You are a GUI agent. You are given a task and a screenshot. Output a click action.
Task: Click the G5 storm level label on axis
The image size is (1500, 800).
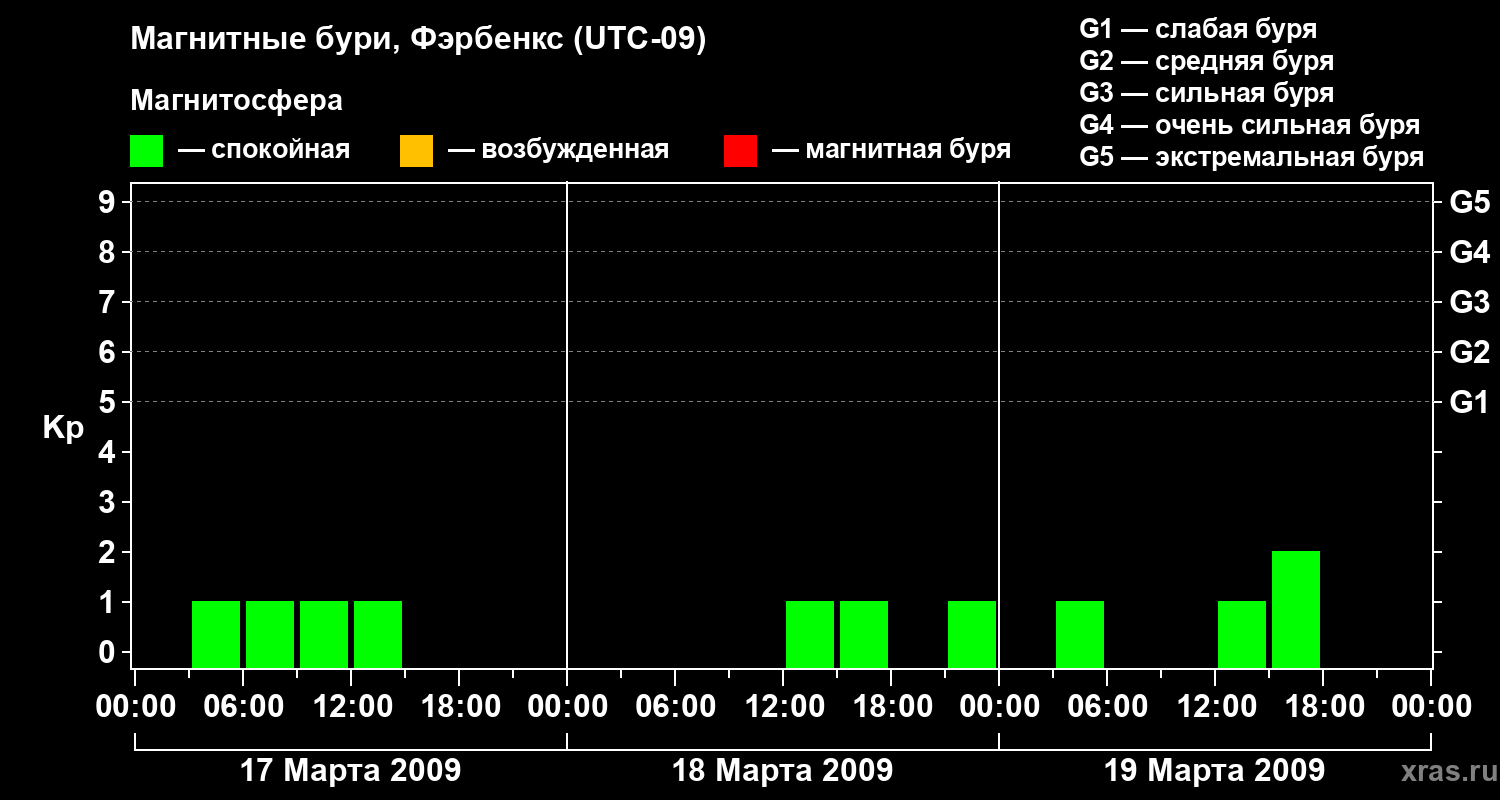click(x=1469, y=203)
